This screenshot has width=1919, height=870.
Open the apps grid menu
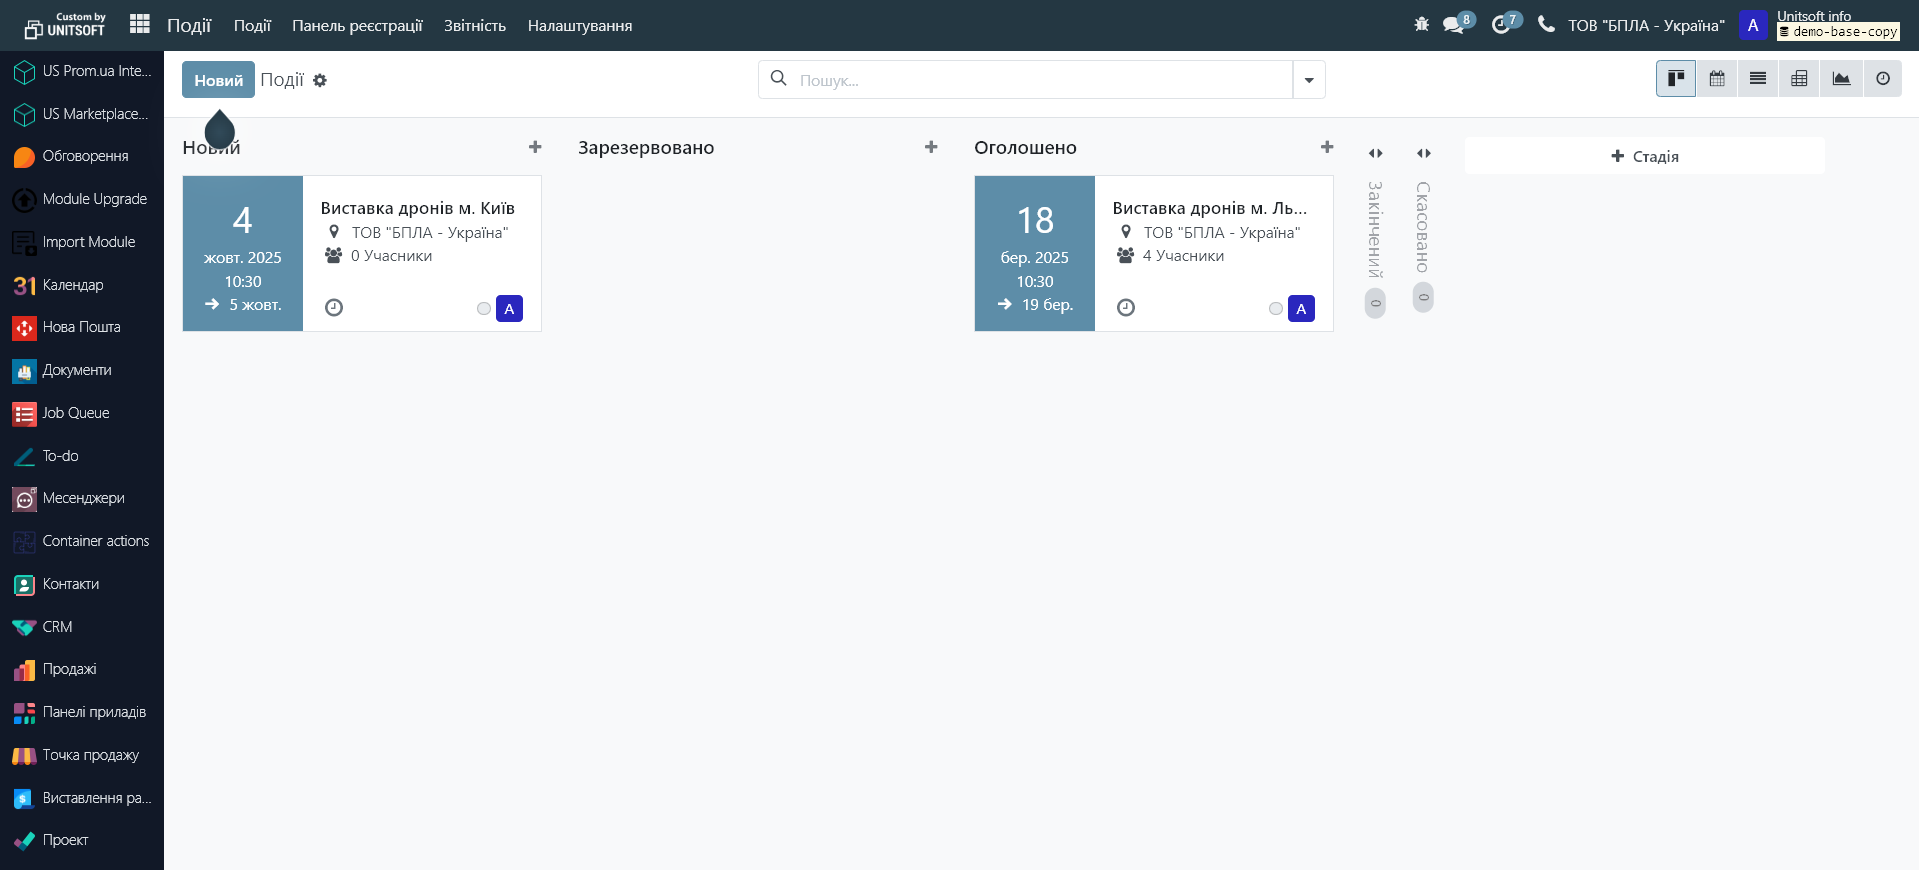pos(140,24)
